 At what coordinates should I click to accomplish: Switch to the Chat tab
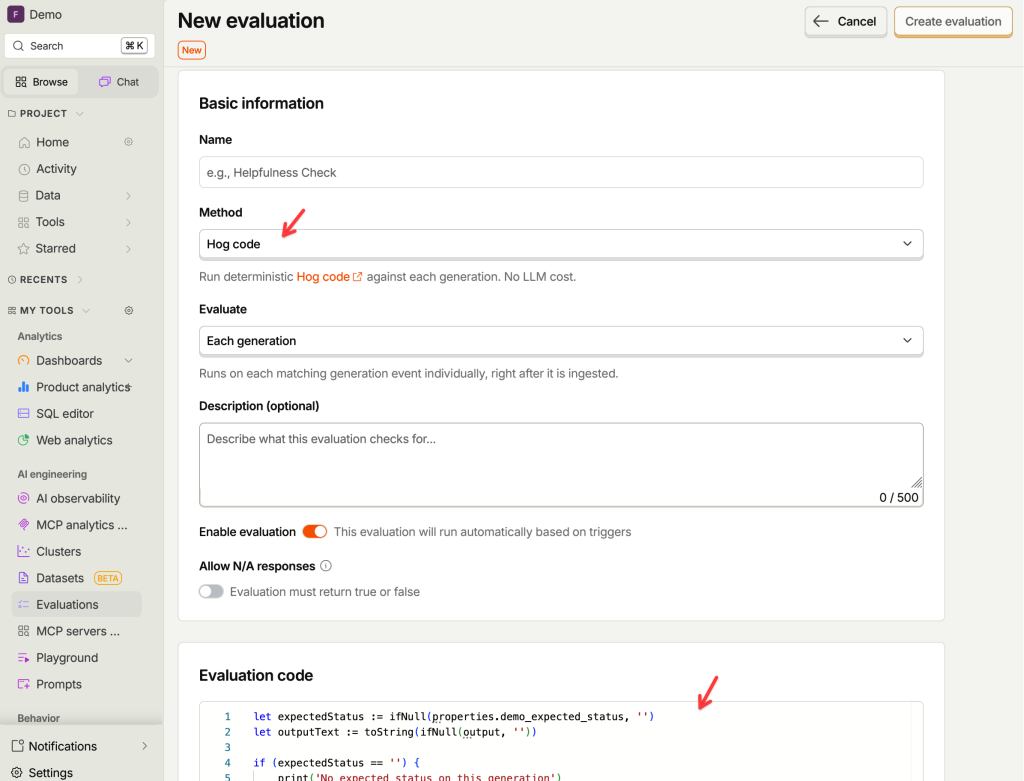(x=119, y=82)
